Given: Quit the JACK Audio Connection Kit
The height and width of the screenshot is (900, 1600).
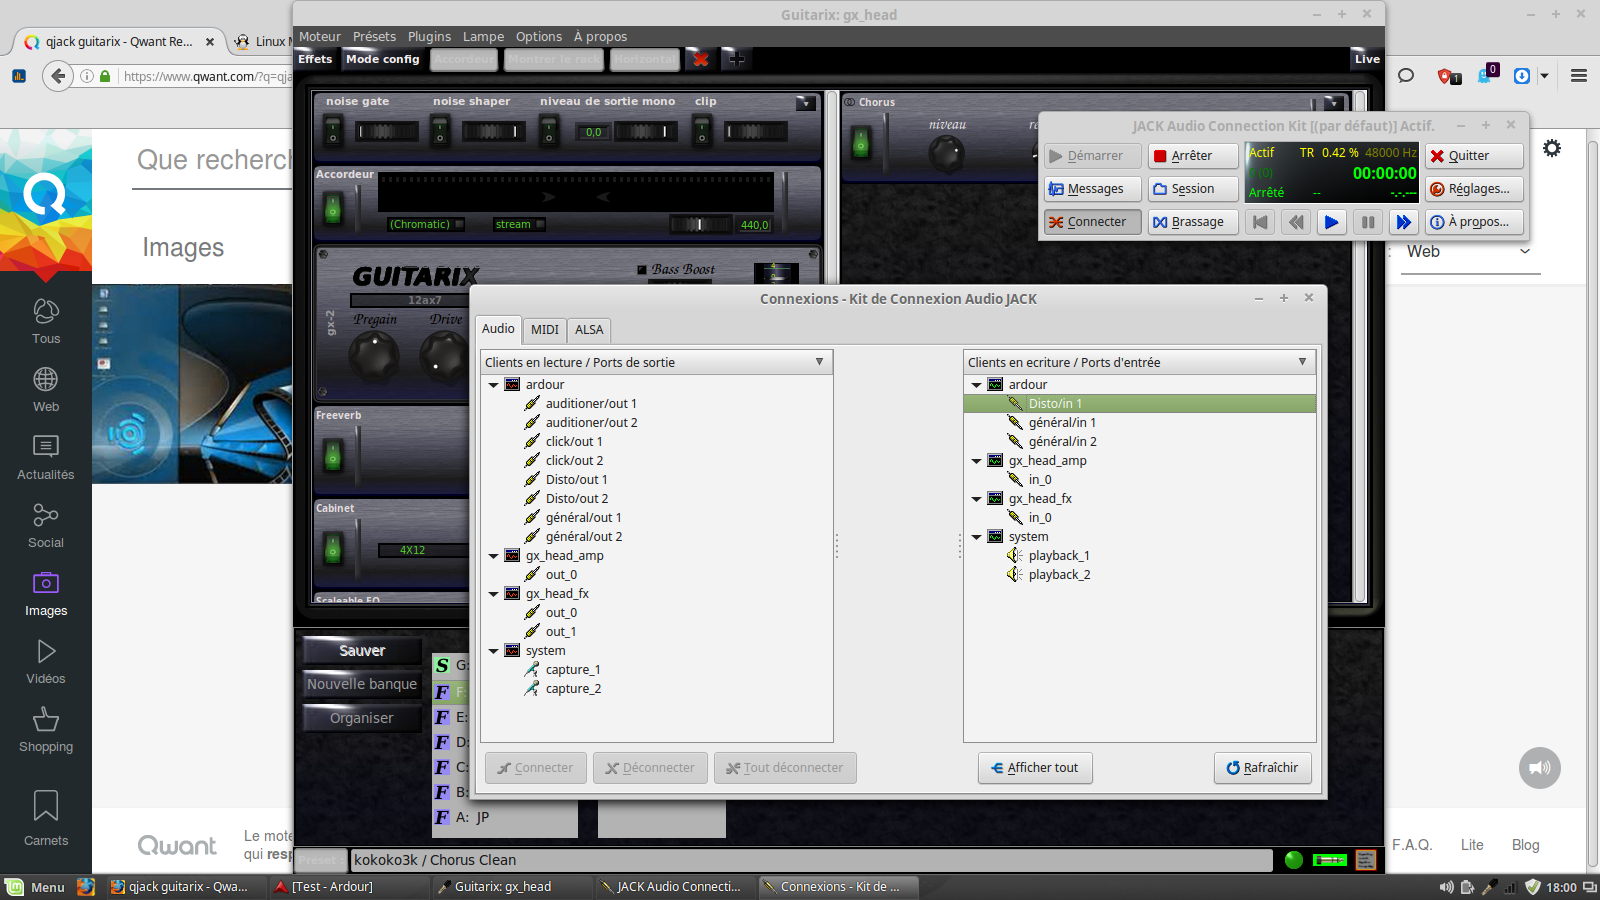Looking at the screenshot, I should tap(1475, 156).
